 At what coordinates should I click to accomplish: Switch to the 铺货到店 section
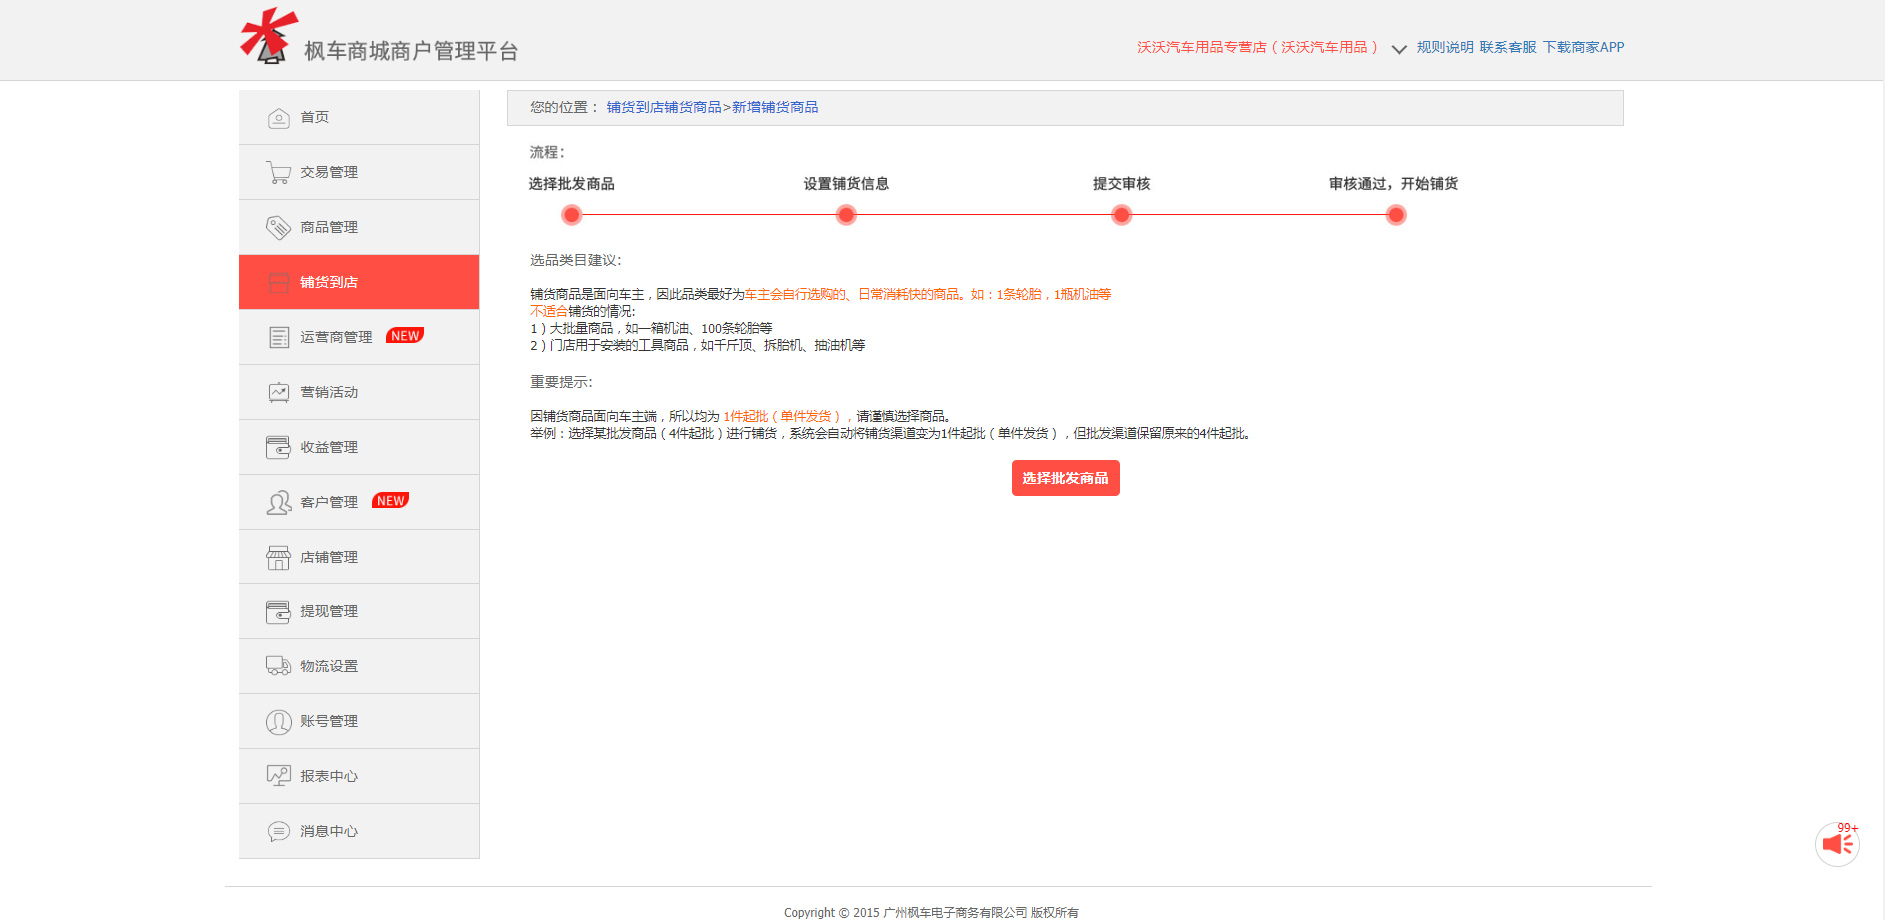tap(323, 281)
